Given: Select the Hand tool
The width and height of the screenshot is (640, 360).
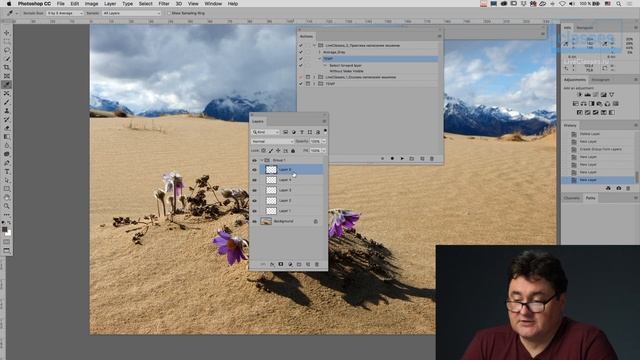Looking at the screenshot, I should (x=7, y=198).
